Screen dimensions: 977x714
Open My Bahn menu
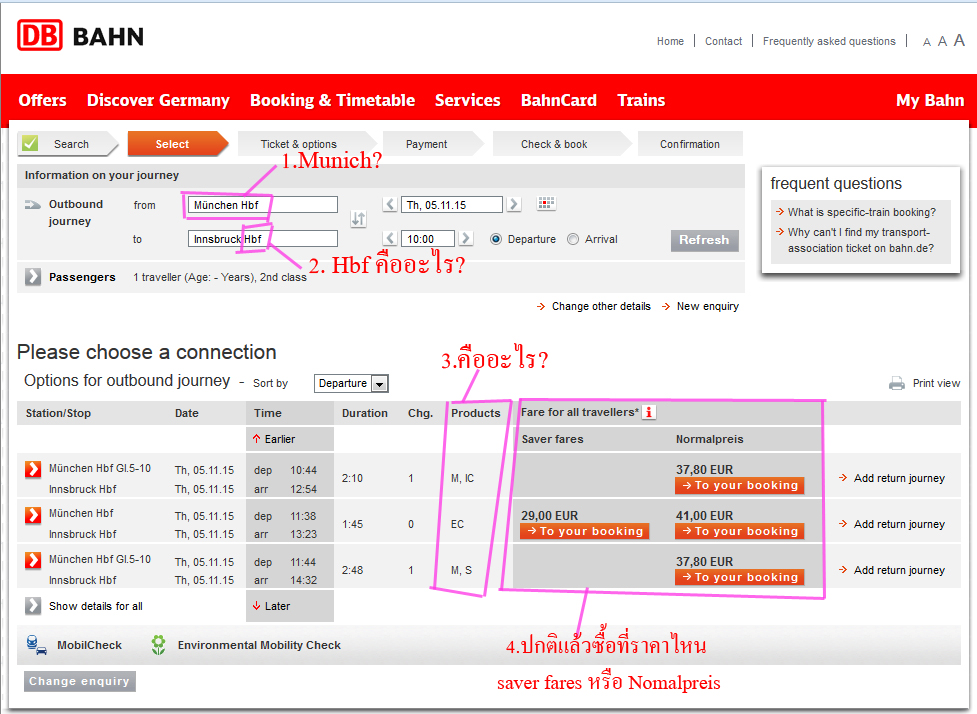click(x=930, y=100)
